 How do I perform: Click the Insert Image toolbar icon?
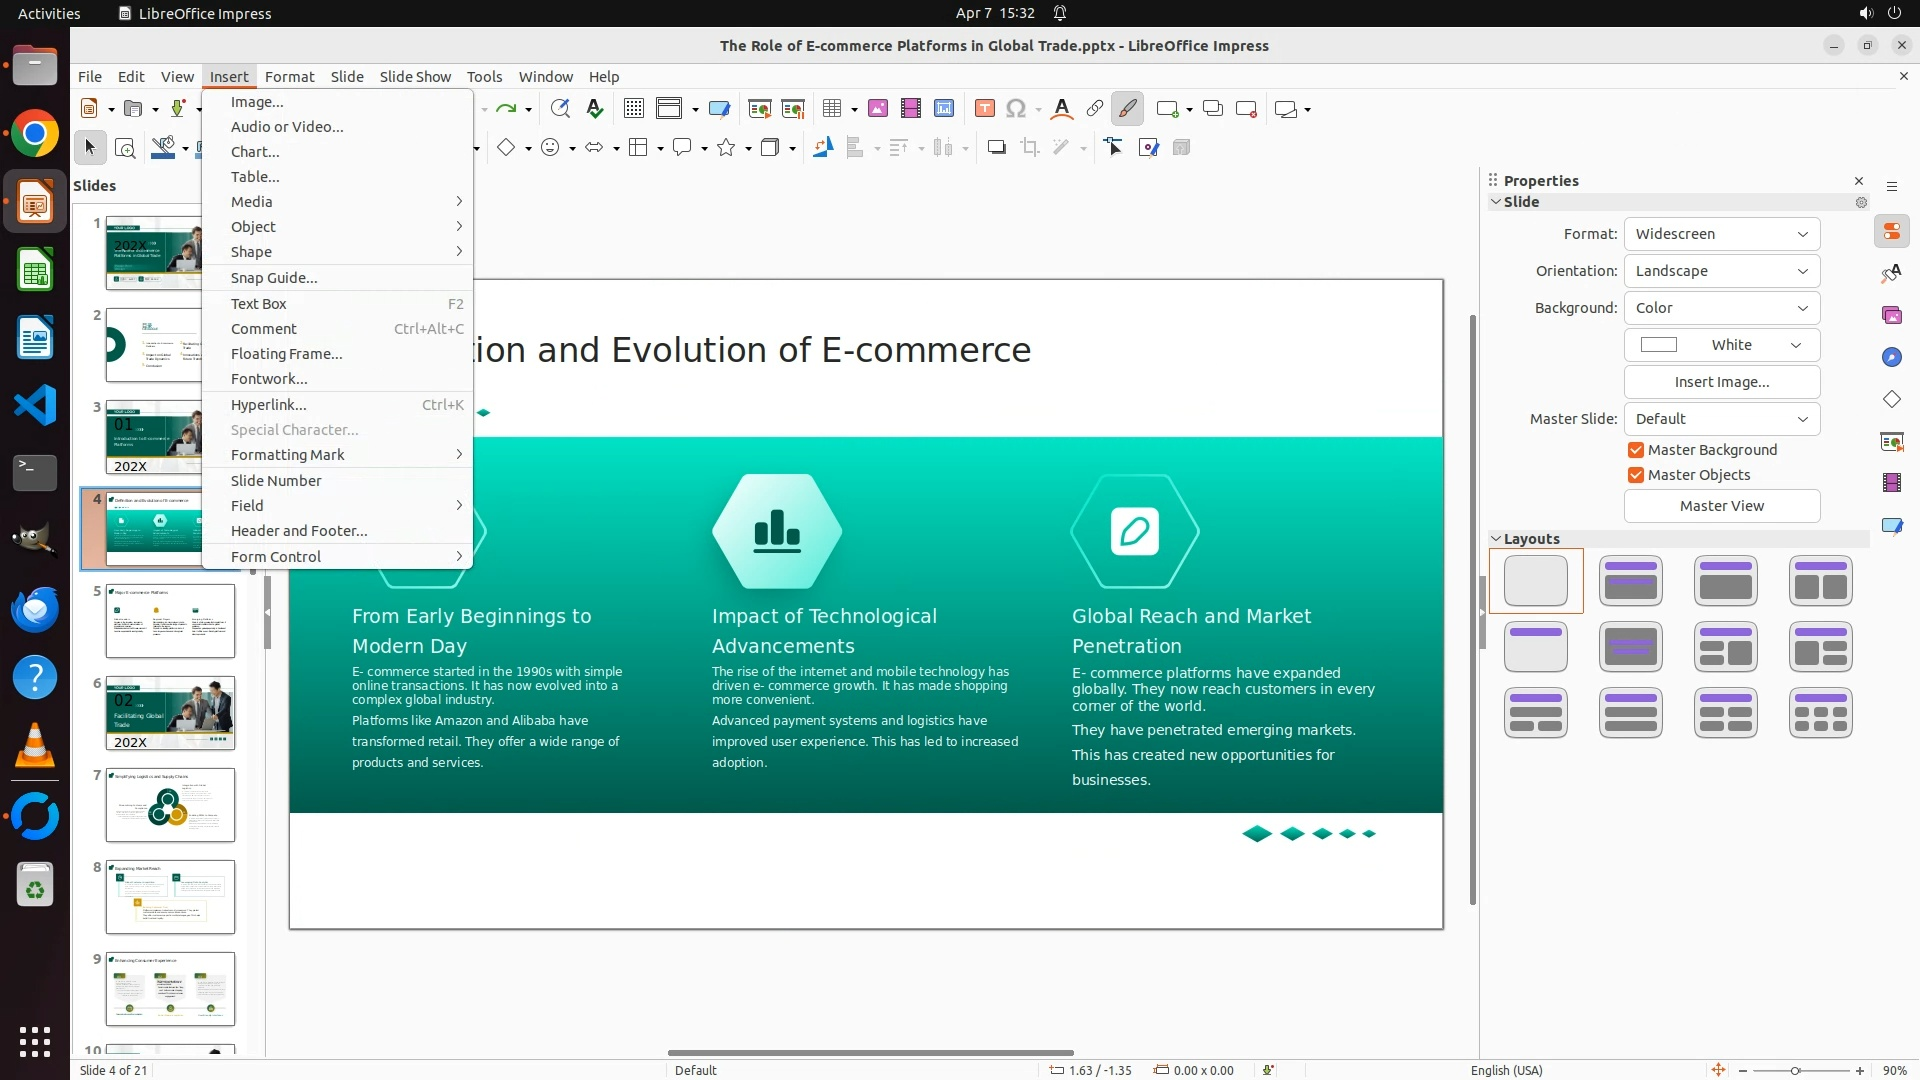tap(877, 109)
